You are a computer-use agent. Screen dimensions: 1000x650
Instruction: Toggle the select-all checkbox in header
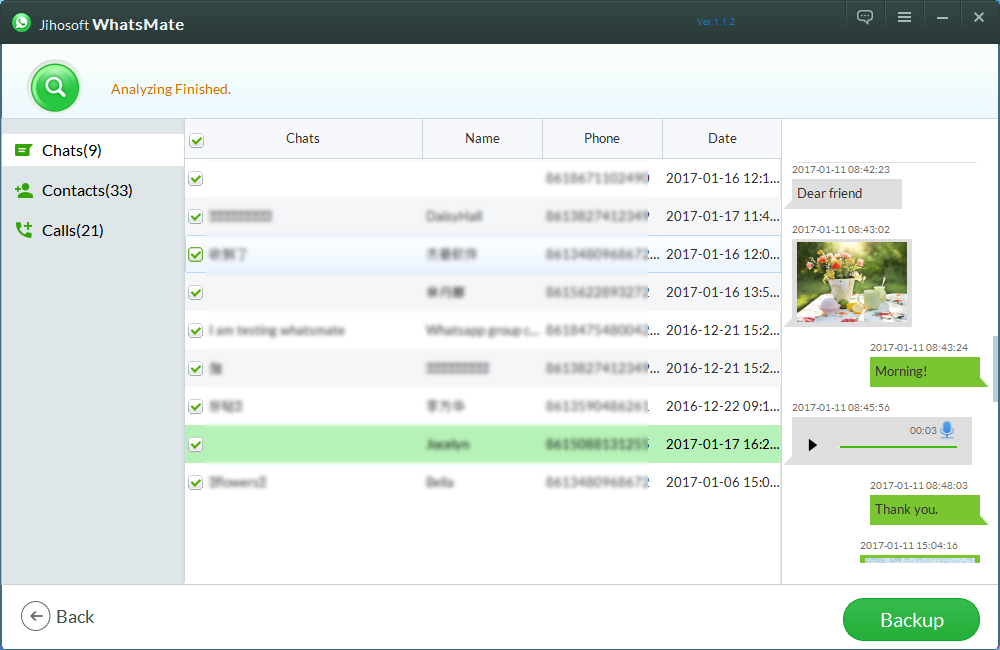(x=196, y=140)
